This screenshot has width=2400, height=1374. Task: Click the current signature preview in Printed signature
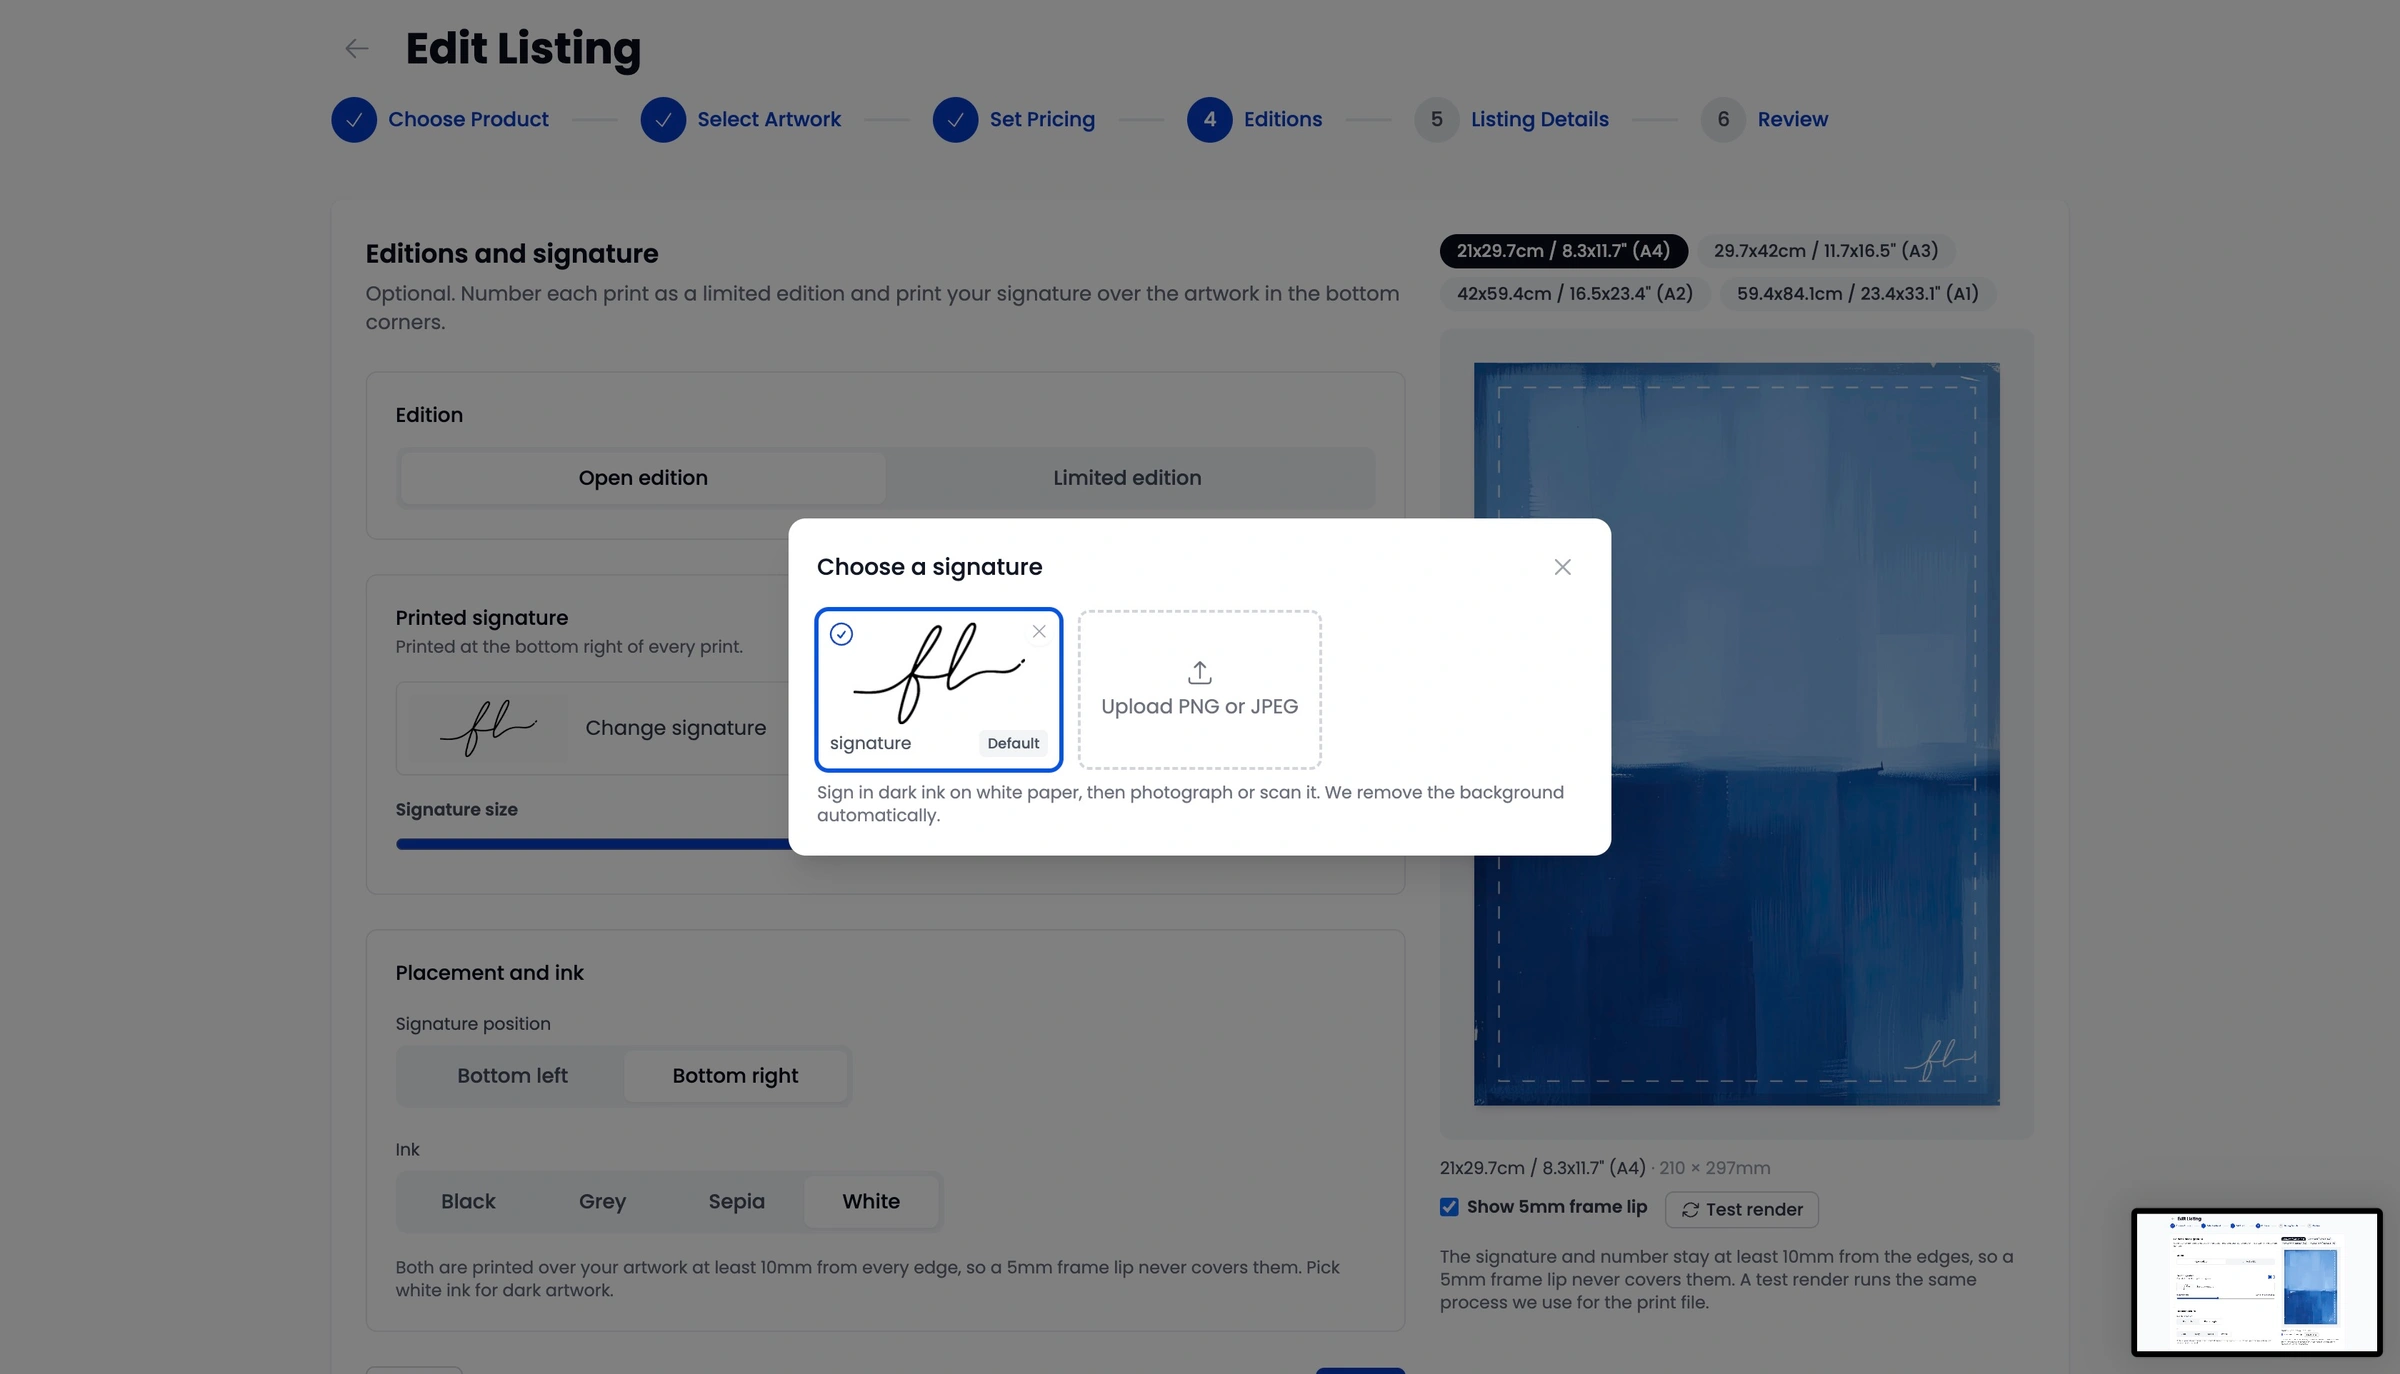click(x=489, y=729)
